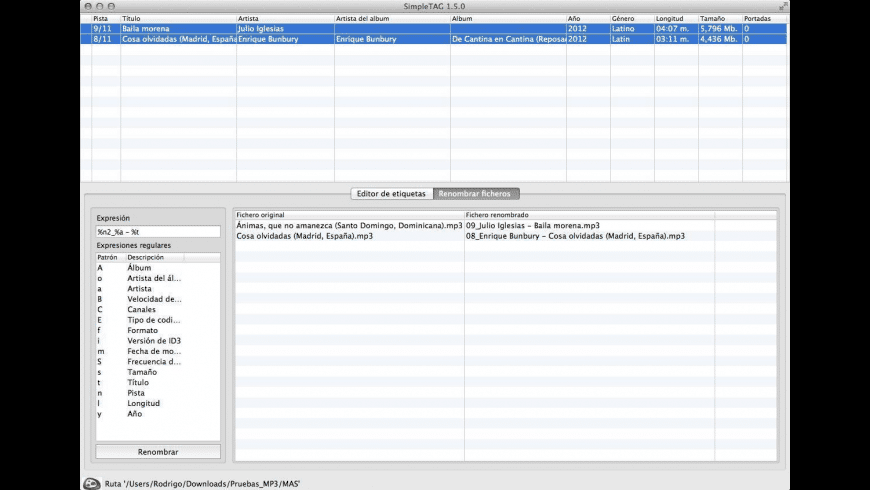
Task: Select the Tipo de codi... pattern row
Action: click(158, 320)
